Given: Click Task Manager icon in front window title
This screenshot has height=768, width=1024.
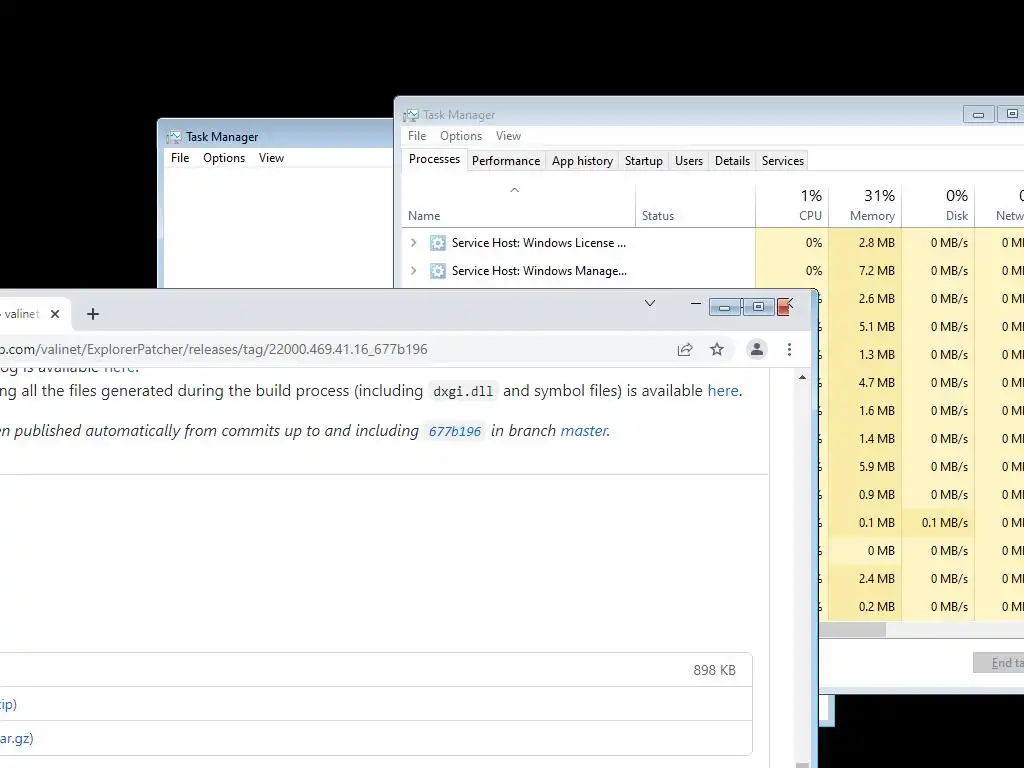Looking at the screenshot, I should [411, 115].
